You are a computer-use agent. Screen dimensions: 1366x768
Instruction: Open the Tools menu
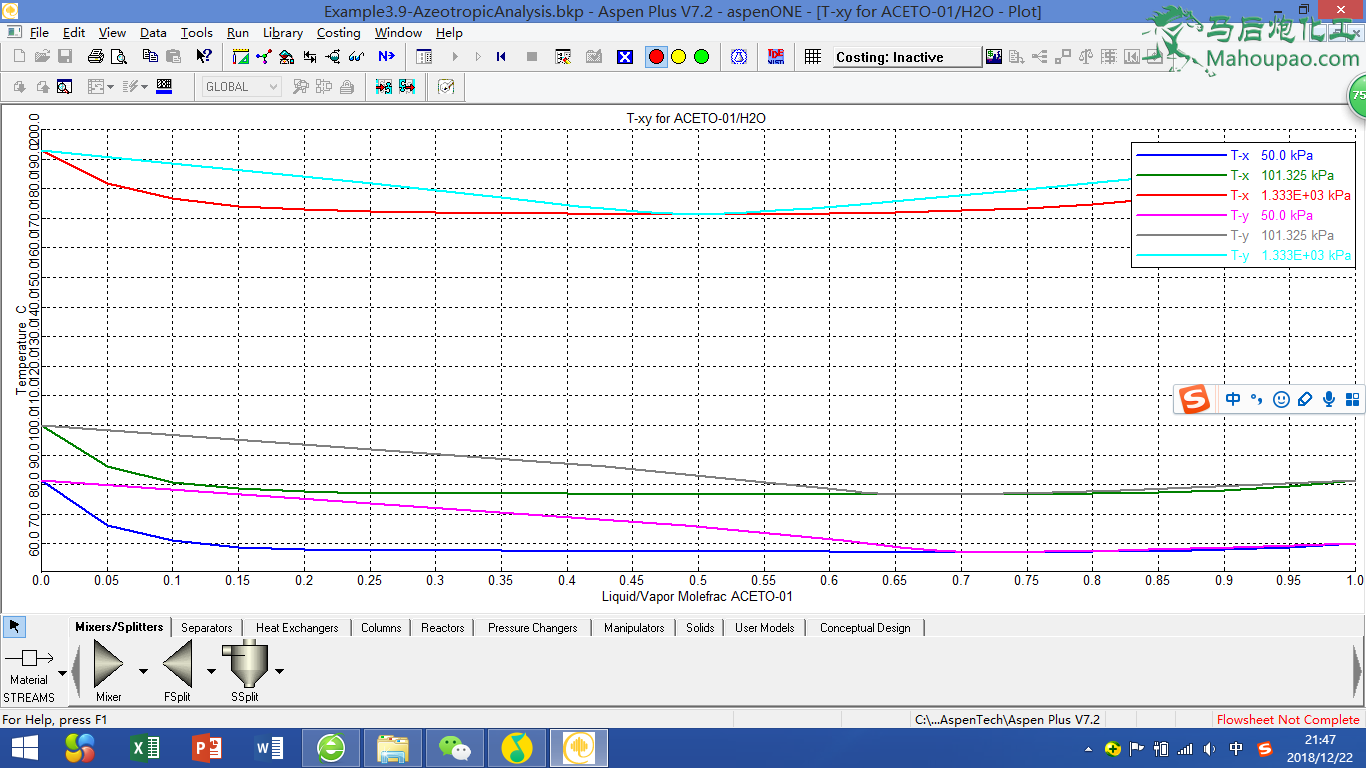(x=196, y=33)
